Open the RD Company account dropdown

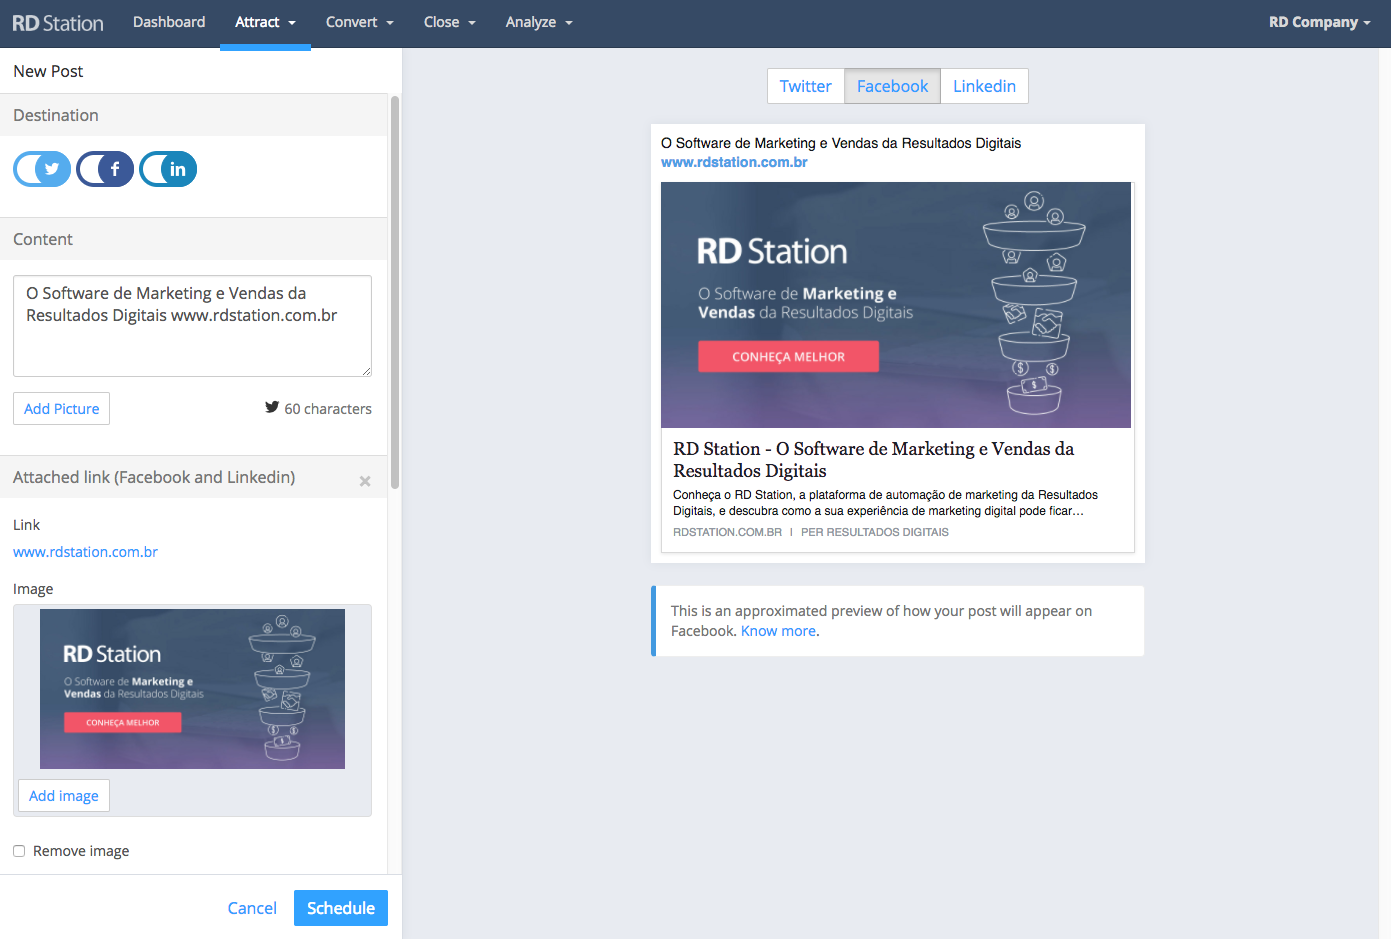coord(1320,22)
